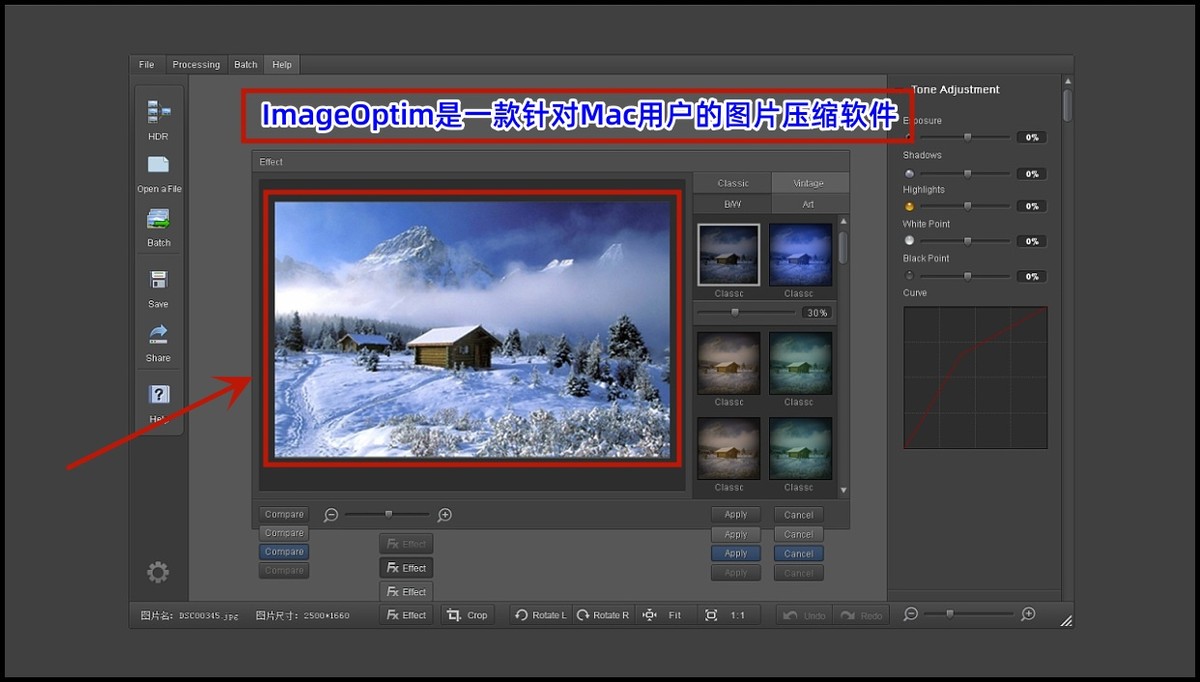Viewport: 1200px width, 682px height.
Task: Select the first Classic effect thumbnail
Action: (728, 254)
